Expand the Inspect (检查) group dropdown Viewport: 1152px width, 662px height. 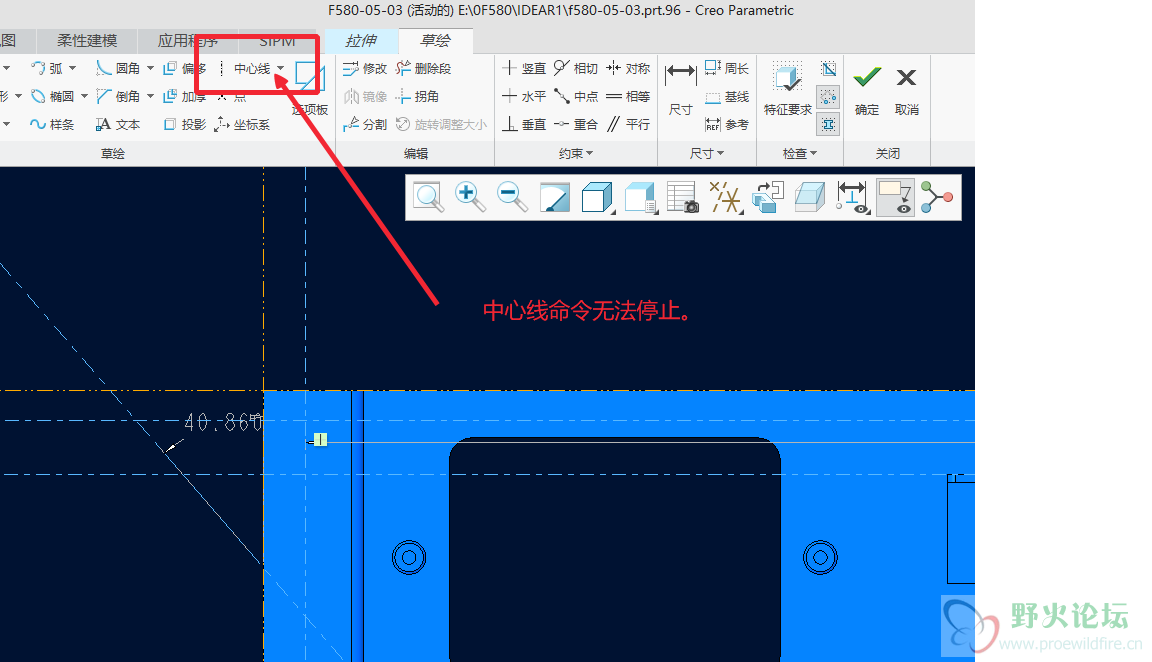point(799,154)
